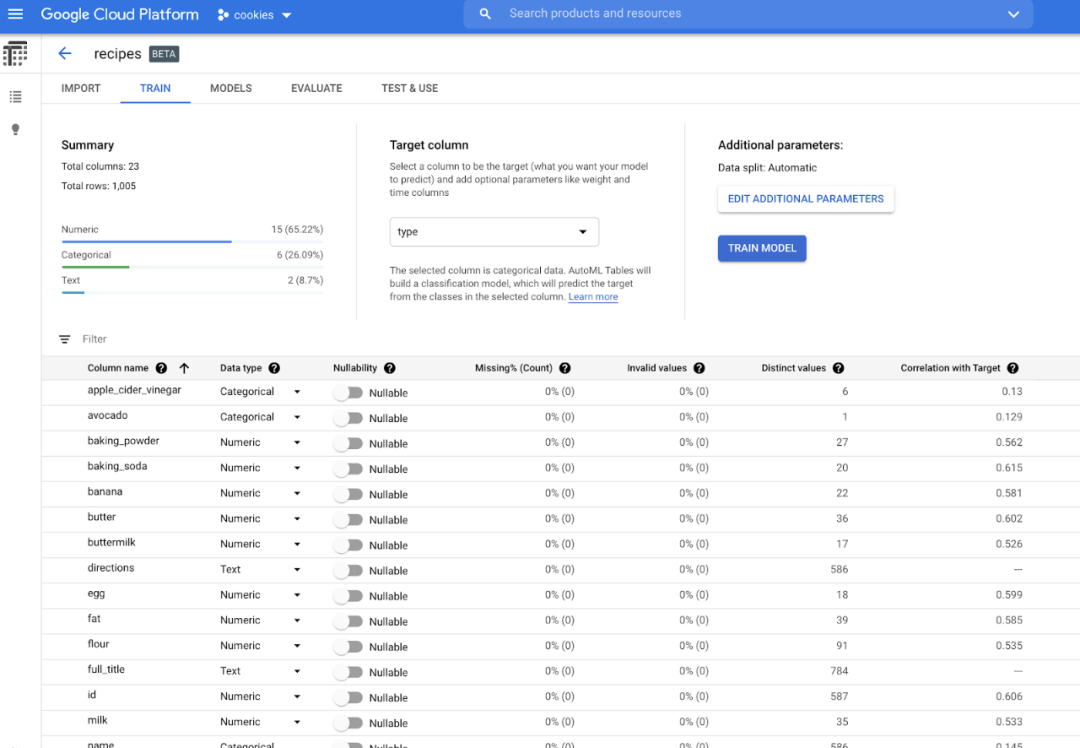1080x748 pixels.
Task: Open data type dropdown for avocado
Action: click(297, 418)
